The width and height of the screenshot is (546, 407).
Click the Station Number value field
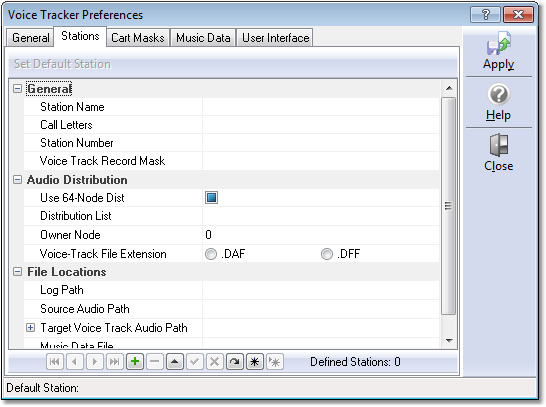[x=320, y=143]
